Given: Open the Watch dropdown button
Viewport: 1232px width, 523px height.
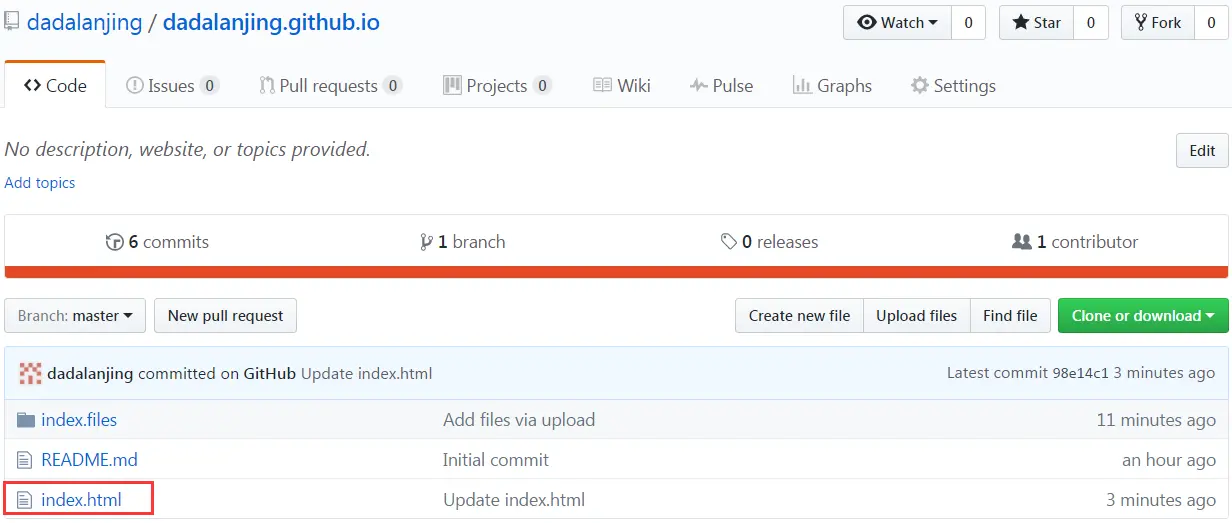Looking at the screenshot, I should [897, 23].
